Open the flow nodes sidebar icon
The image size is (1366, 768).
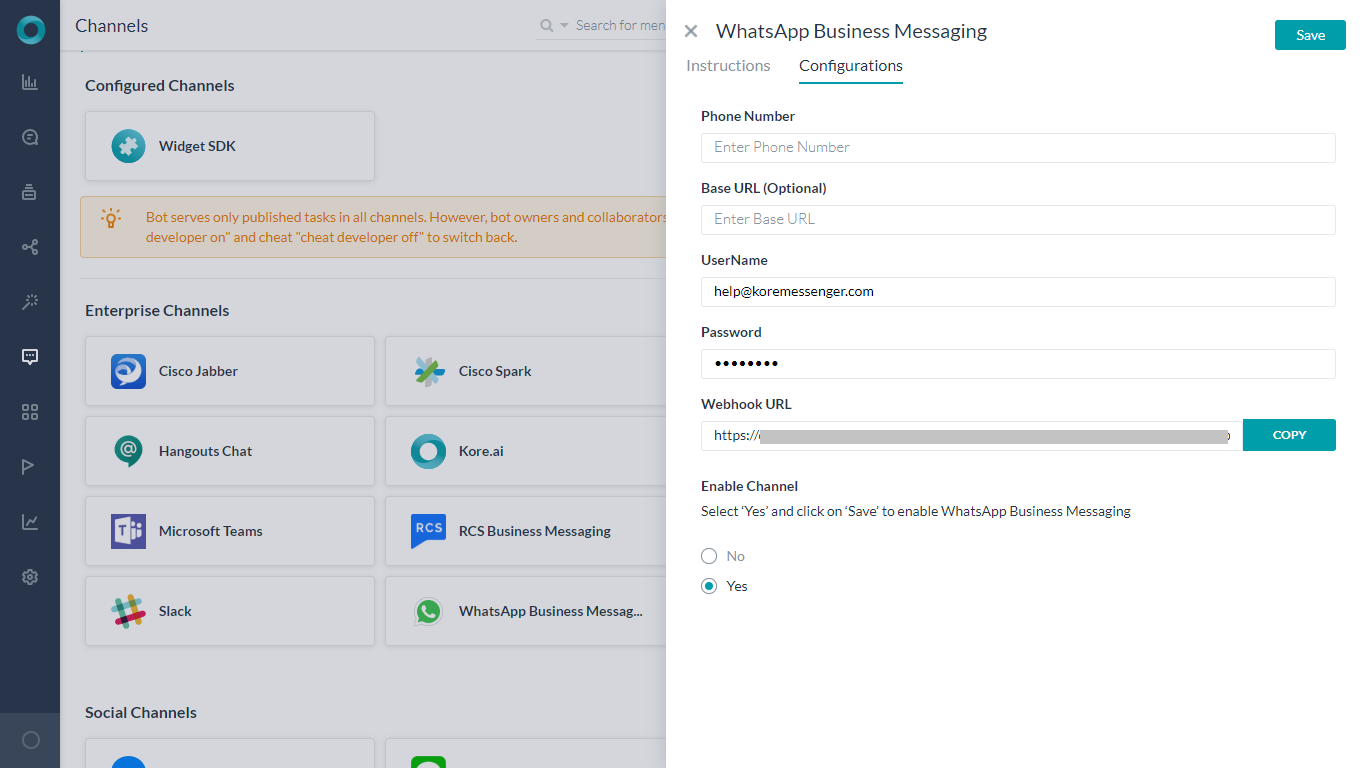30,247
